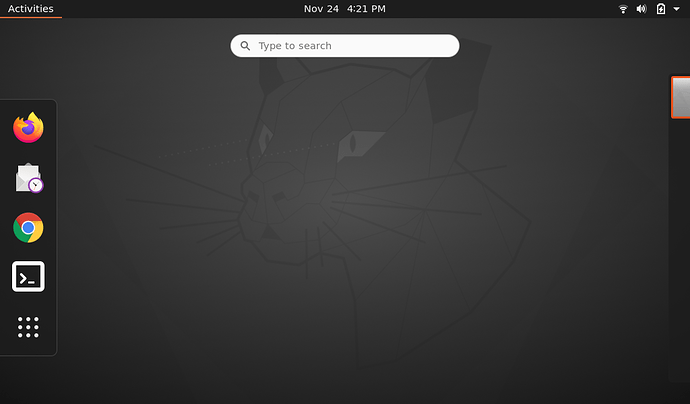Show all applications grid

[x=28, y=327]
